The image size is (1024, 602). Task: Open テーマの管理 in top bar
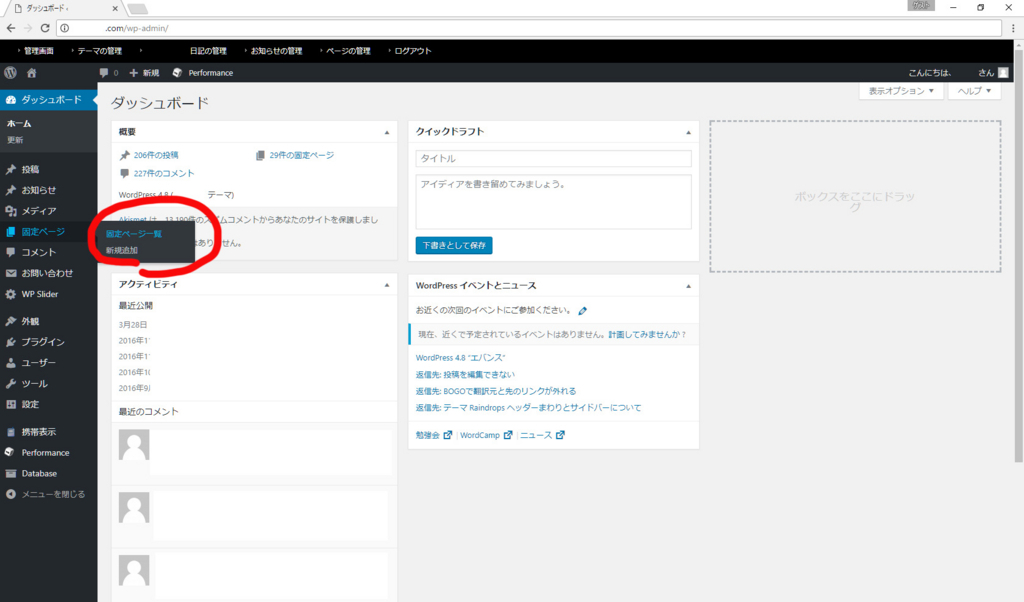(x=99, y=51)
